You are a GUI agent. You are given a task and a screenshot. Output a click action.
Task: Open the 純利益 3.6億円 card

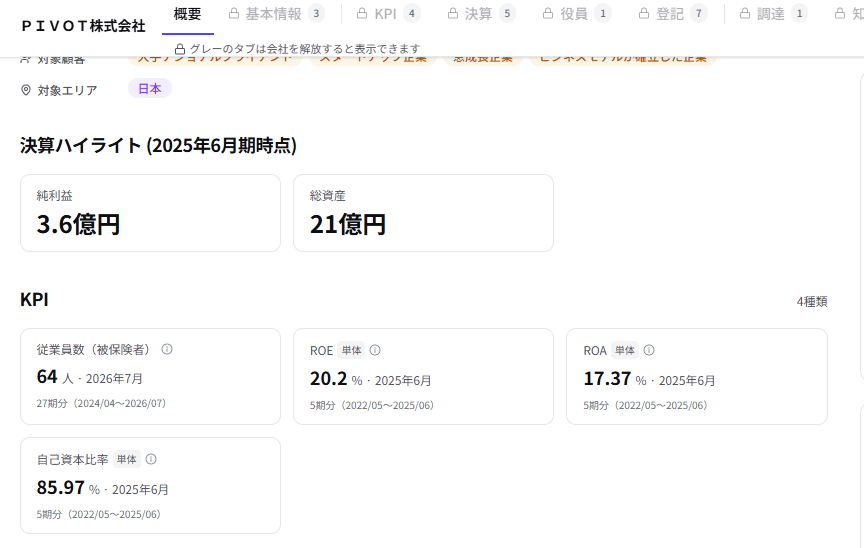click(150, 213)
